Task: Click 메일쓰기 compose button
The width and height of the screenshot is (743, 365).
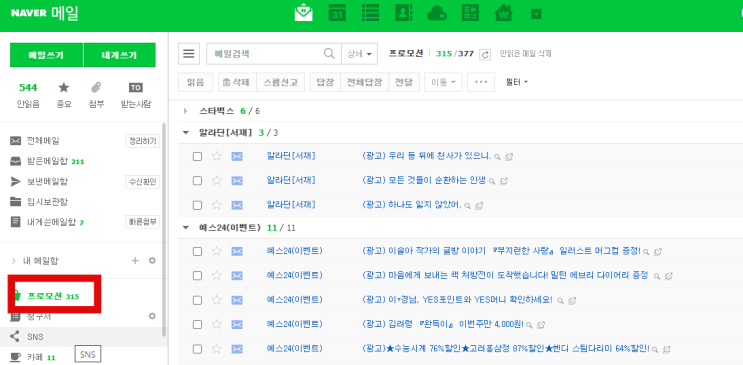Action: 46,55
